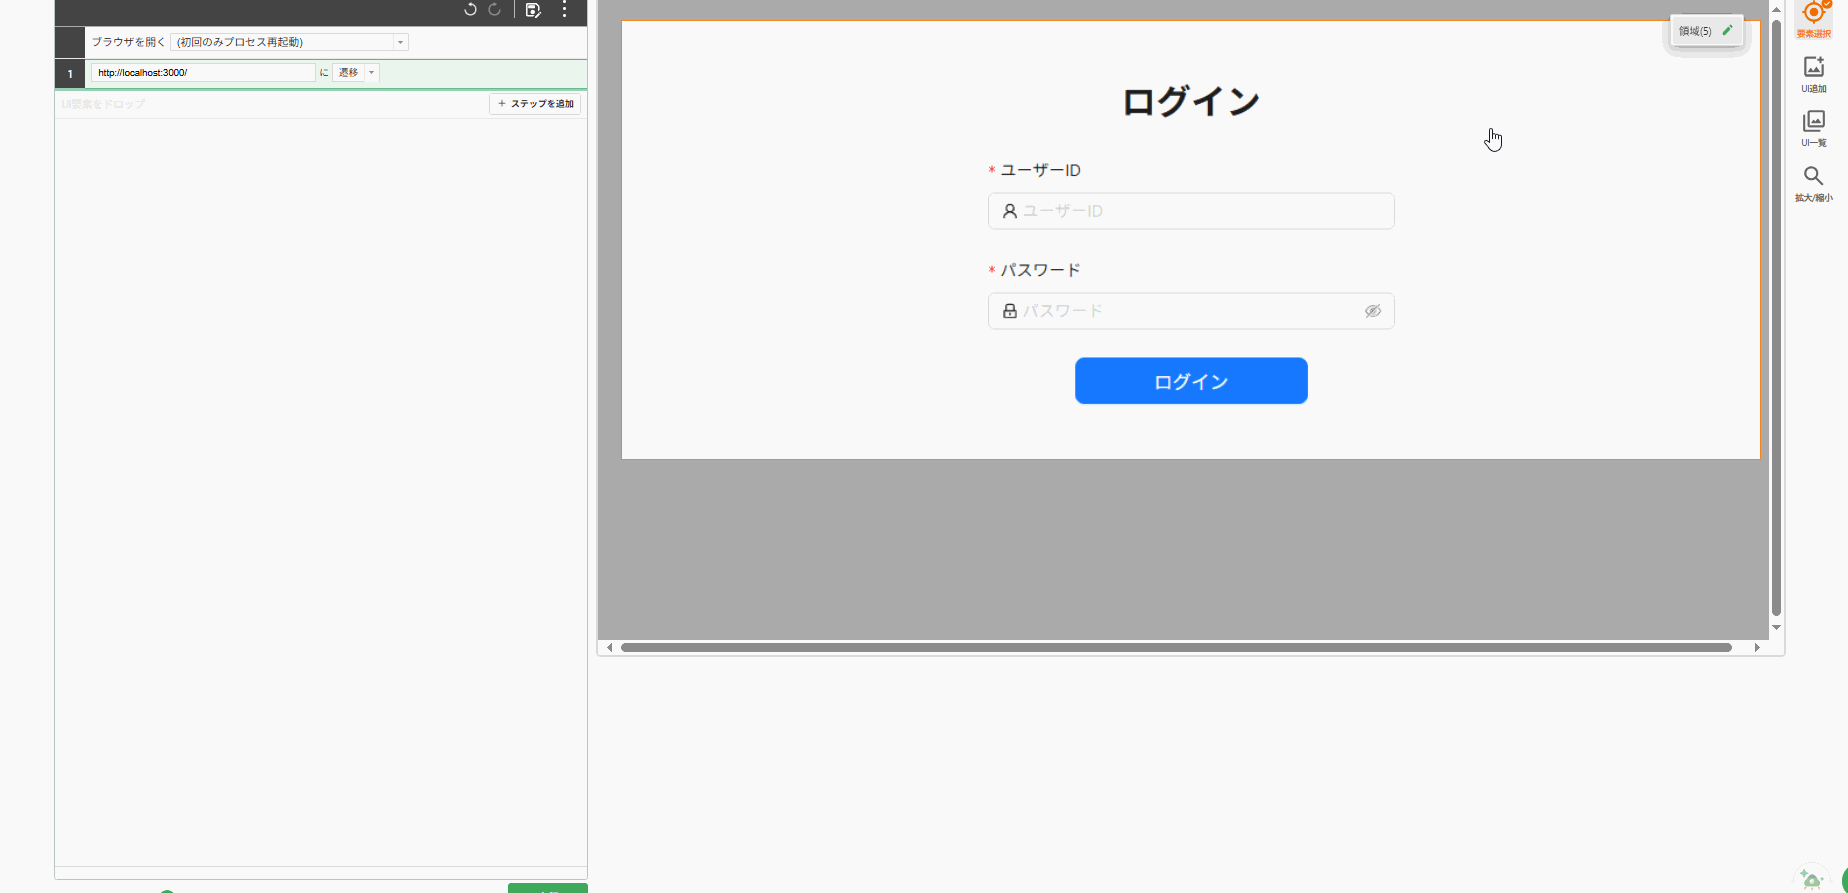Click the vertical scrollbar of preview pane
The height and width of the screenshot is (893, 1848).
[1776, 320]
